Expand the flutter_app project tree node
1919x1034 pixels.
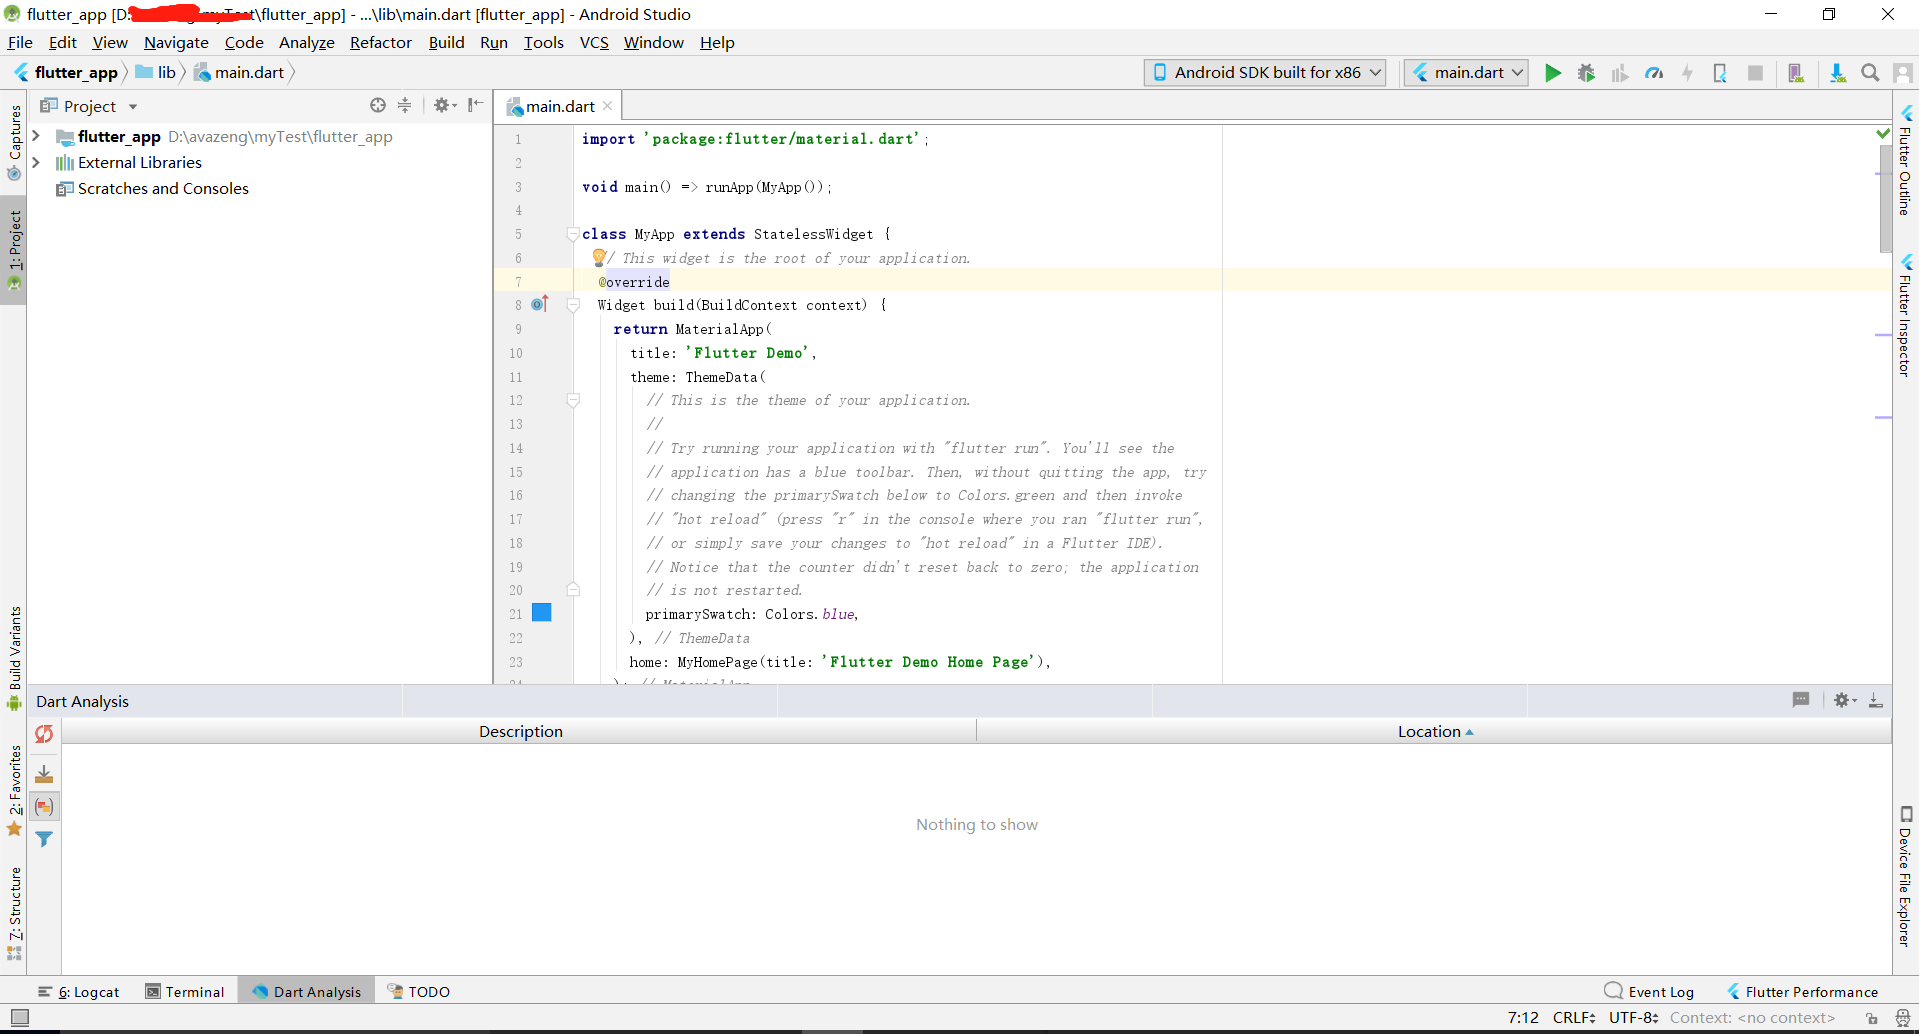point(36,136)
